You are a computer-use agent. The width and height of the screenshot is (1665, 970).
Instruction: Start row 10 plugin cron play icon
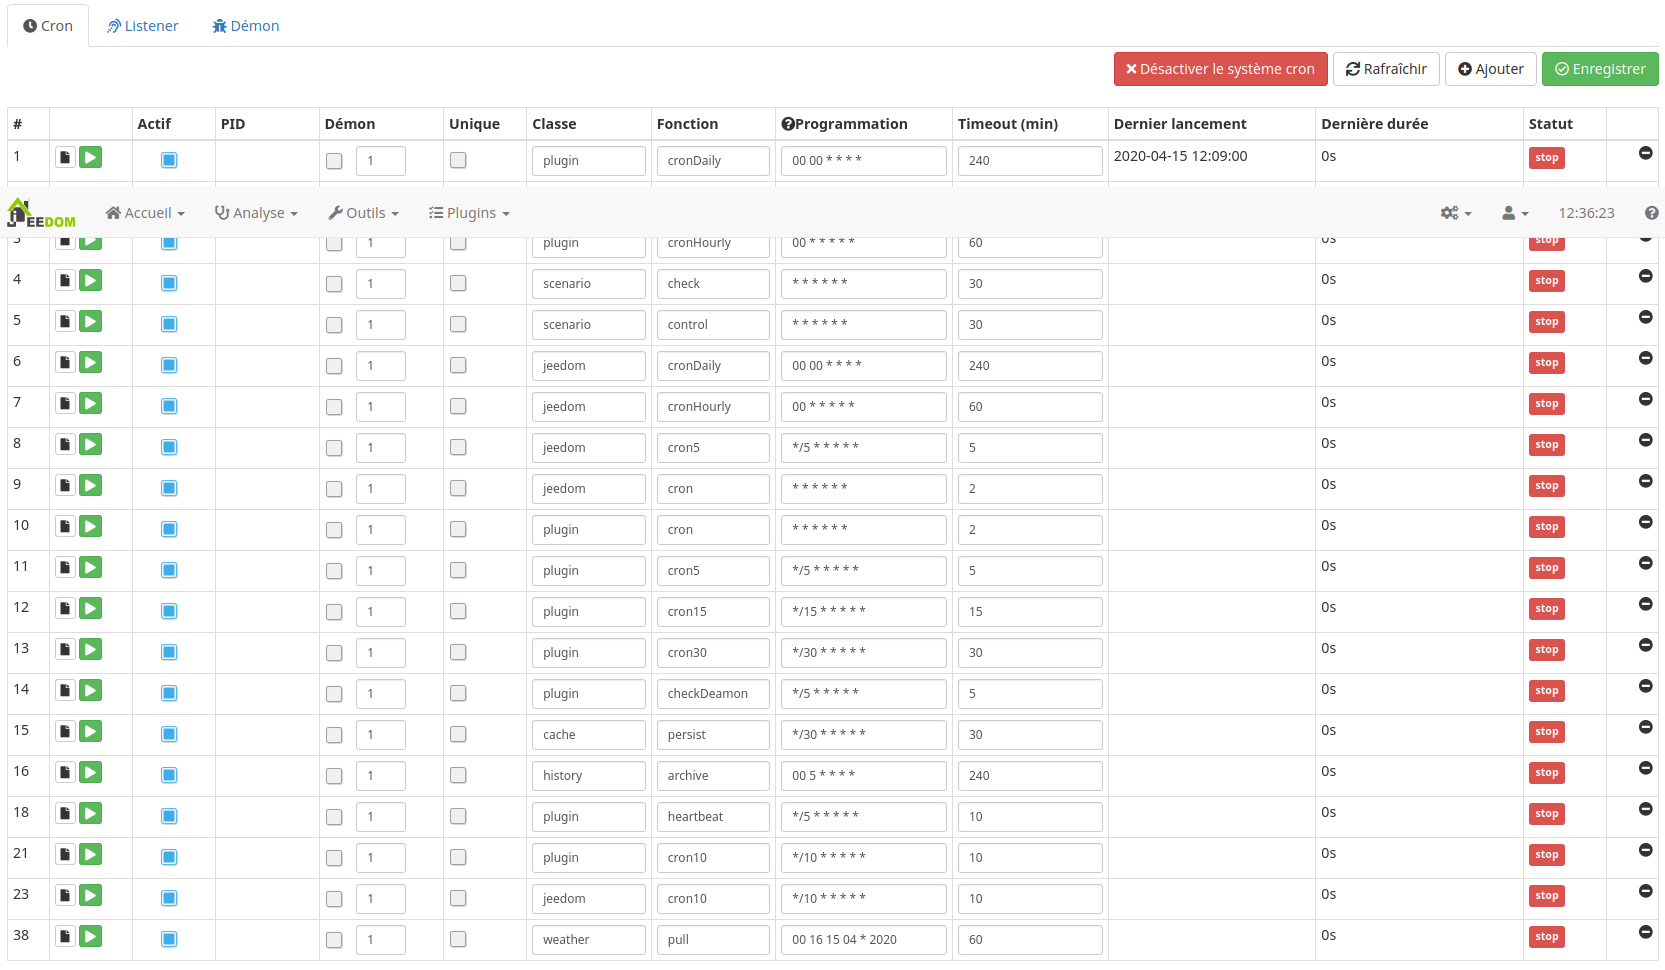(91, 526)
